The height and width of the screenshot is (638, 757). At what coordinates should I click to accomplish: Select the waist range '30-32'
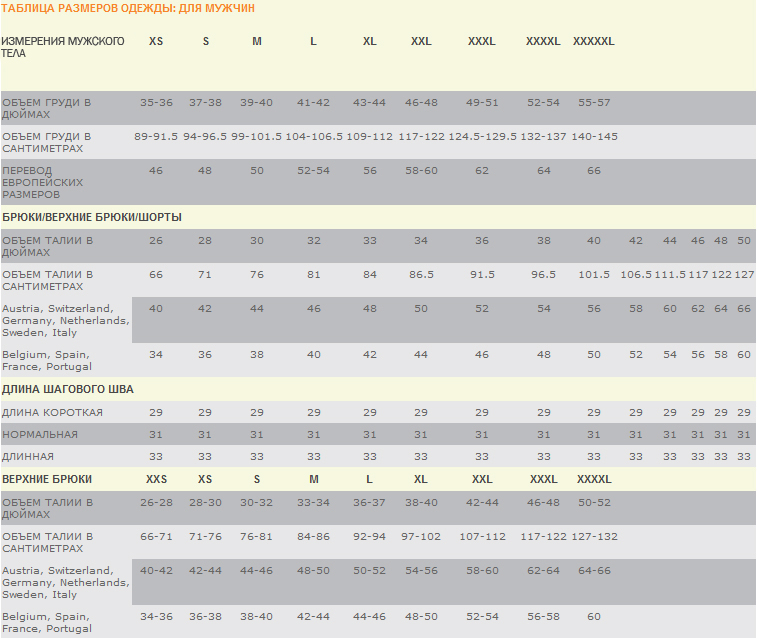point(256,503)
